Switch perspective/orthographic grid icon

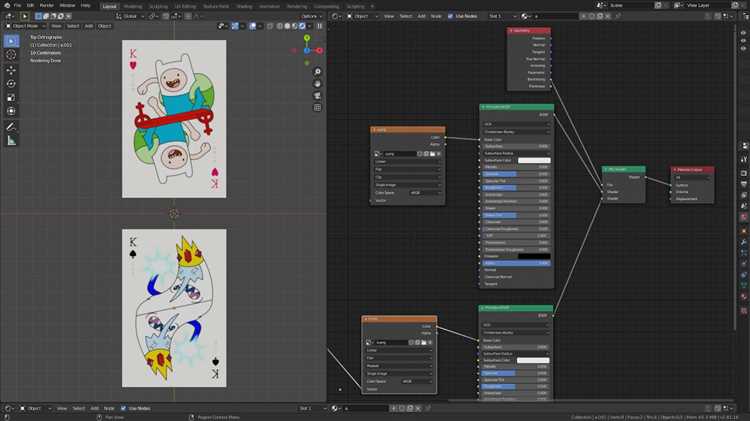317,108
